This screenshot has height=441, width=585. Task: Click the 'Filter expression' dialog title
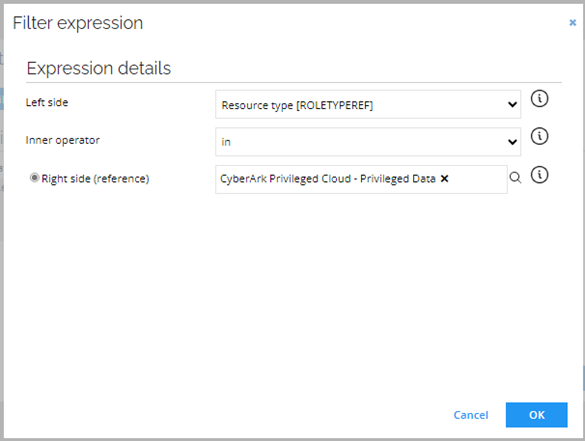(x=78, y=23)
